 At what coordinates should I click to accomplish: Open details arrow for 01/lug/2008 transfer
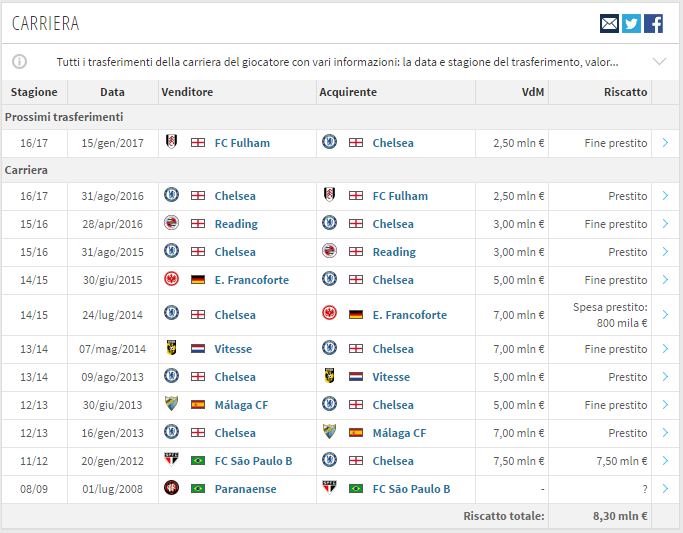[665, 489]
